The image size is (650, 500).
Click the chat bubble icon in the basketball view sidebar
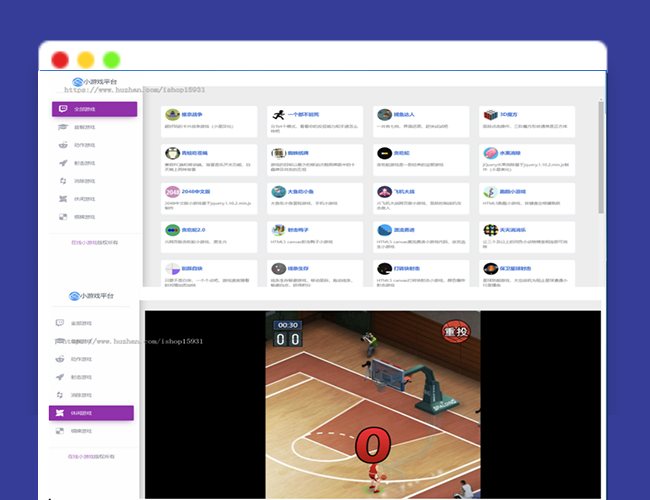pyautogui.click(x=60, y=323)
